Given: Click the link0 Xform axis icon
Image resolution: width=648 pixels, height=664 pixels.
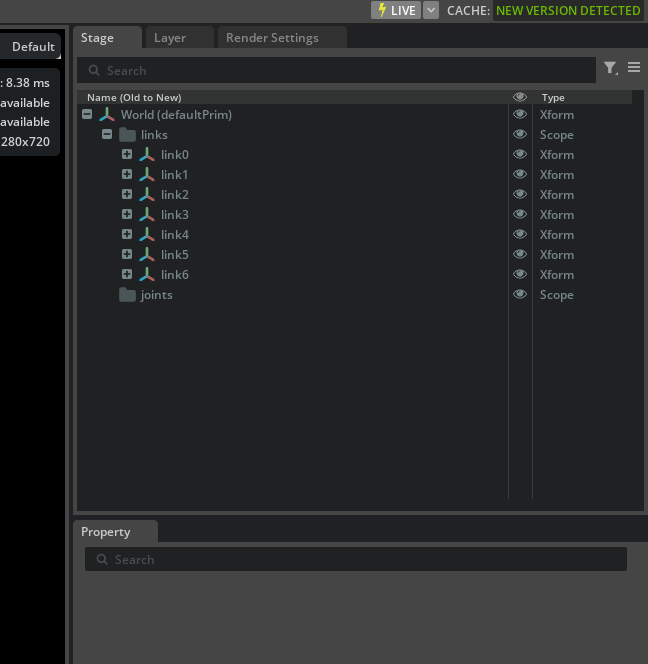Looking at the screenshot, I should pyautogui.click(x=147, y=155).
